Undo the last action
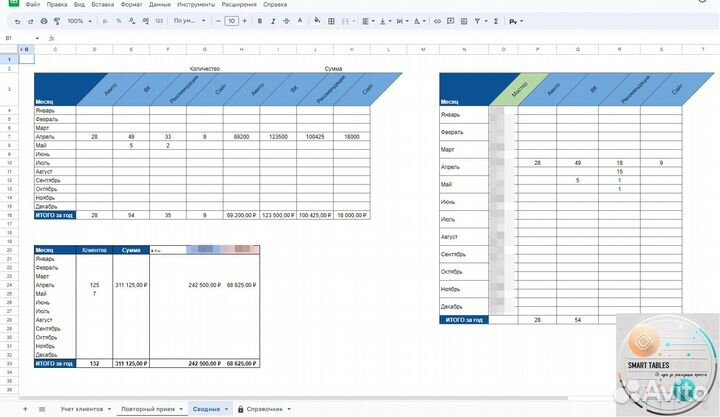Screen dimensions: 720x417 point(17,21)
